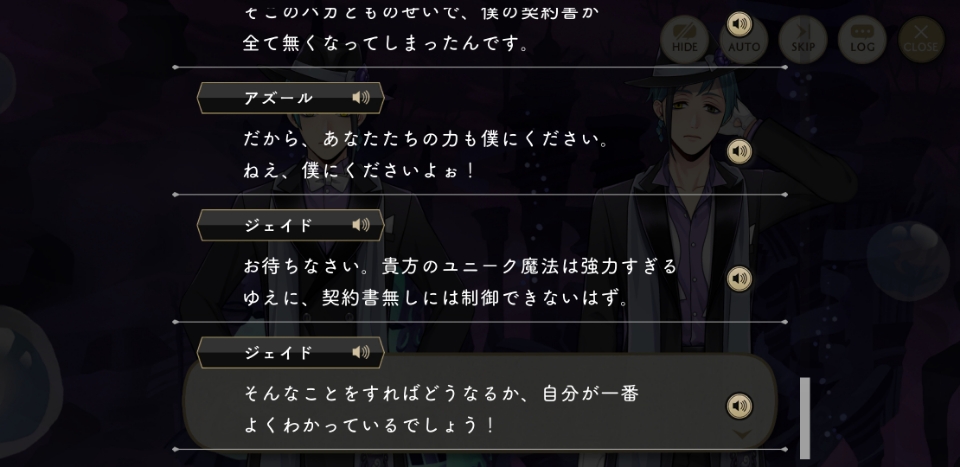
Task: Play voice from last ジェイド name tag speaker
Action: (361, 352)
